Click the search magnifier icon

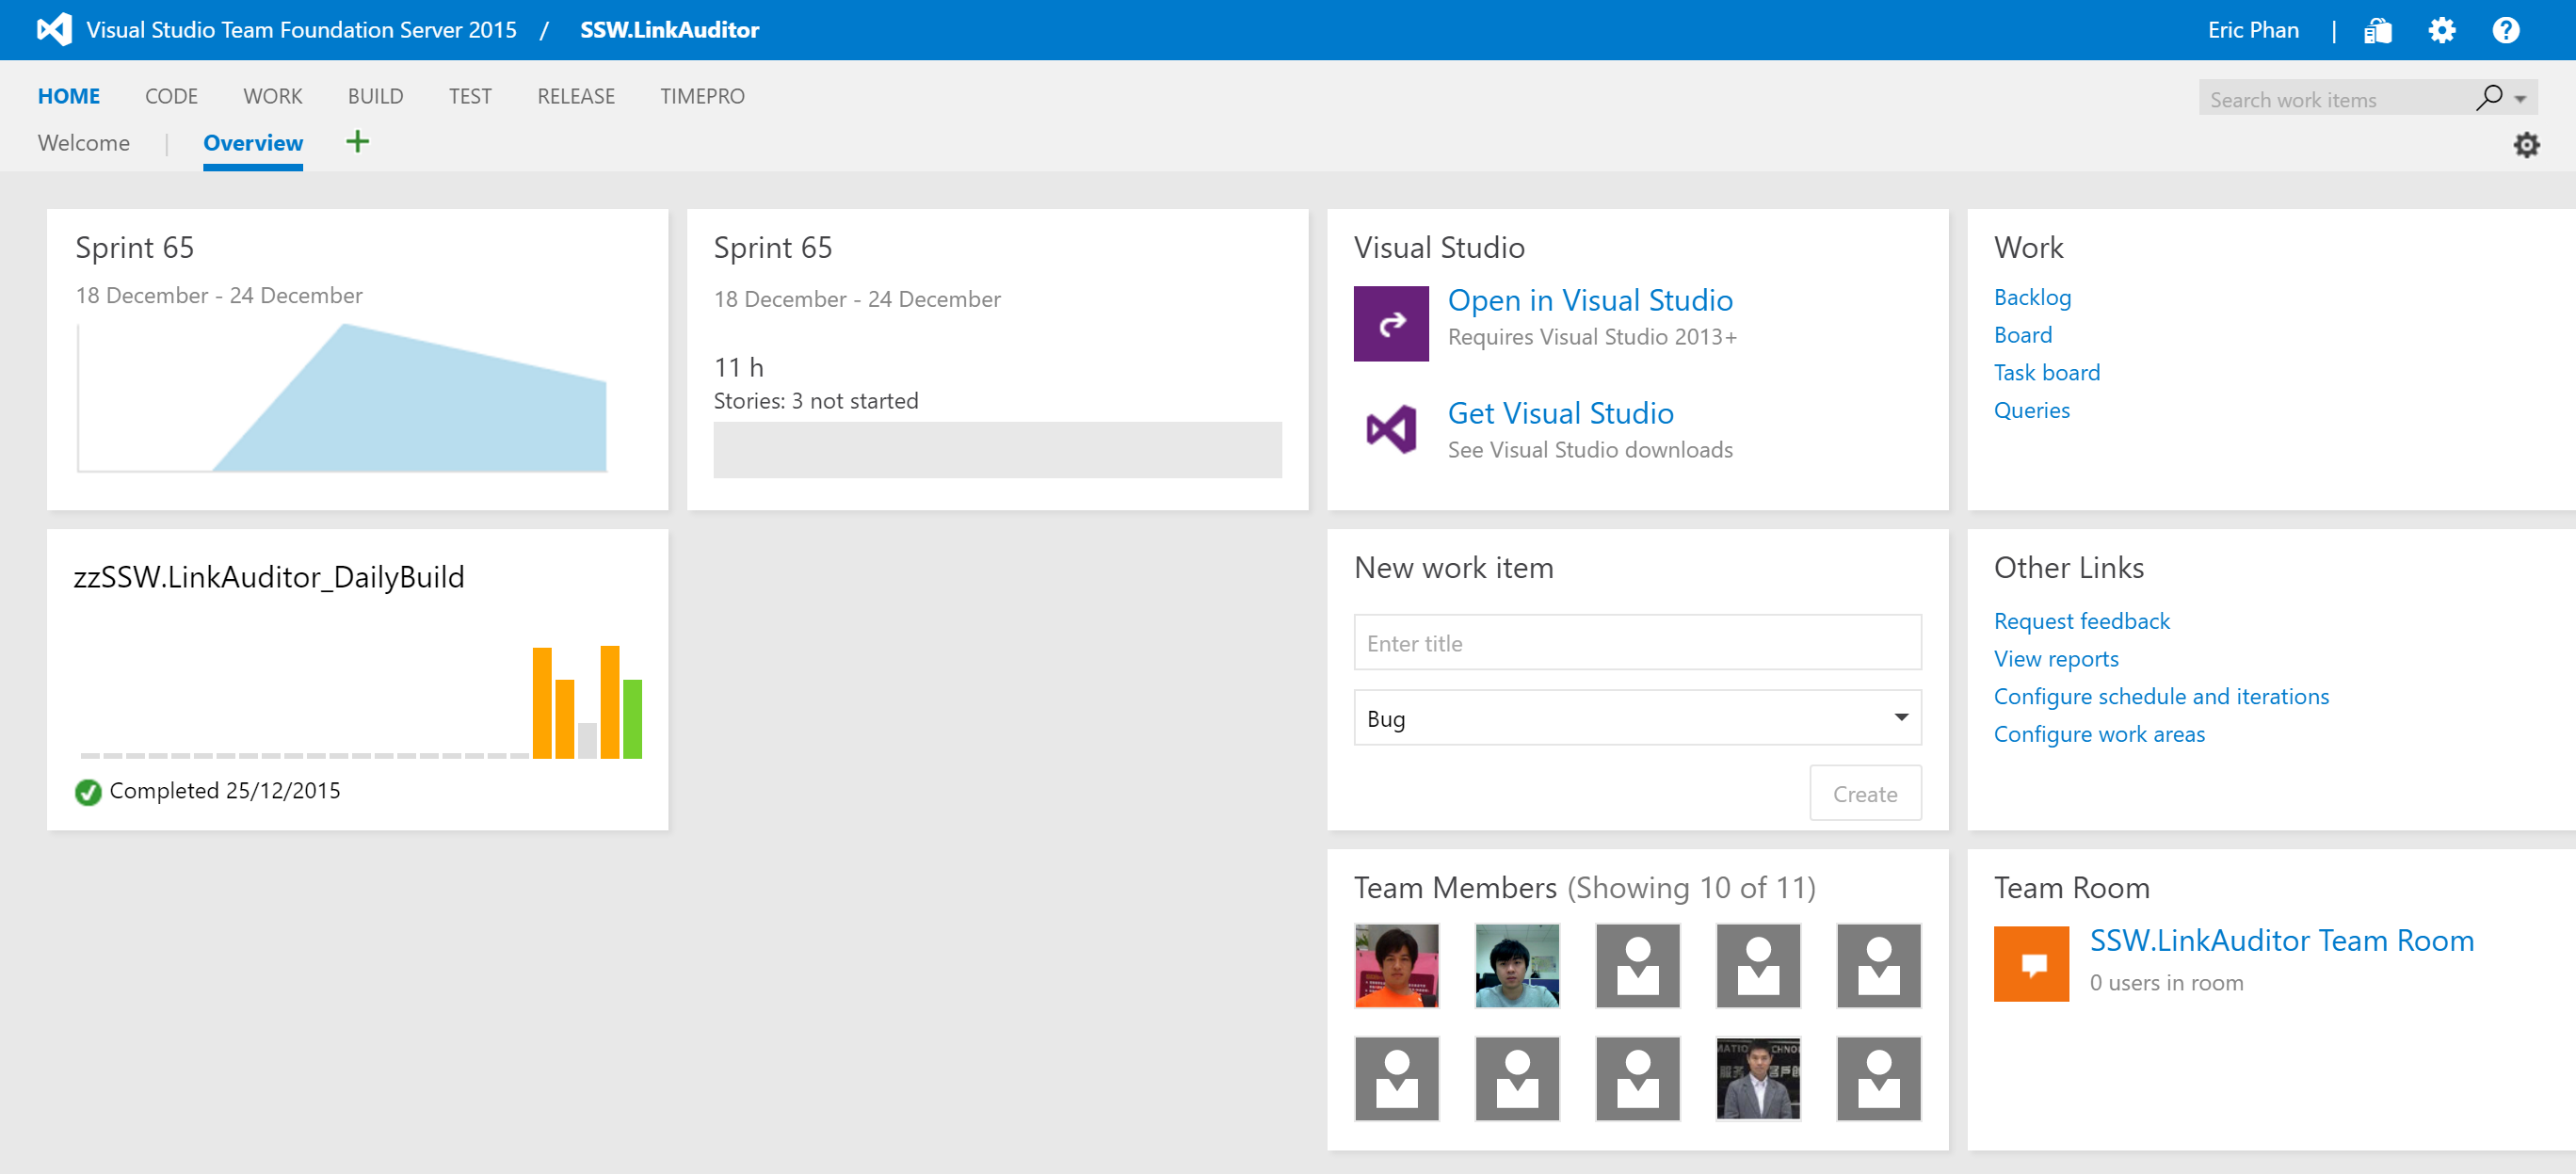tap(2488, 98)
